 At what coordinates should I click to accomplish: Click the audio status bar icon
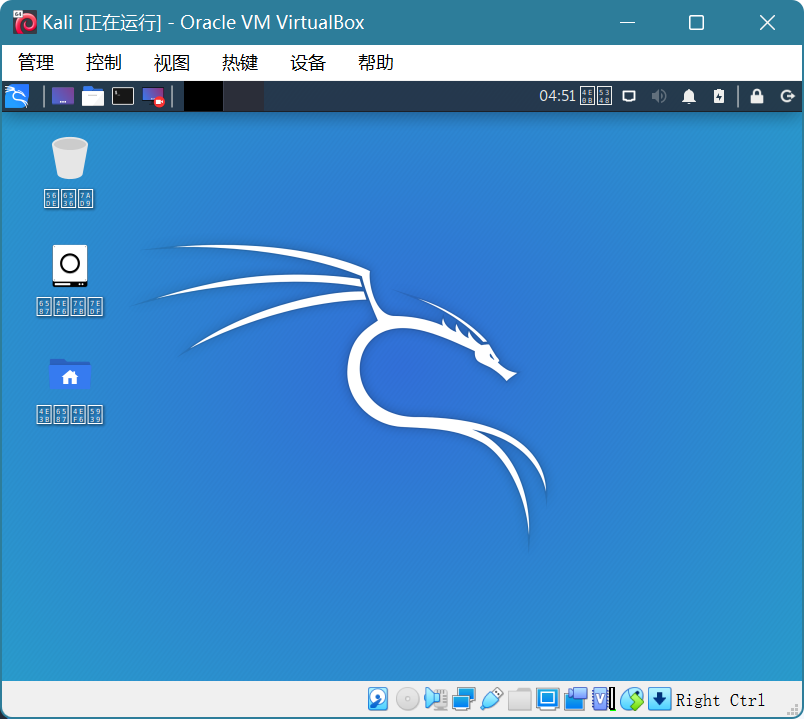coord(436,699)
